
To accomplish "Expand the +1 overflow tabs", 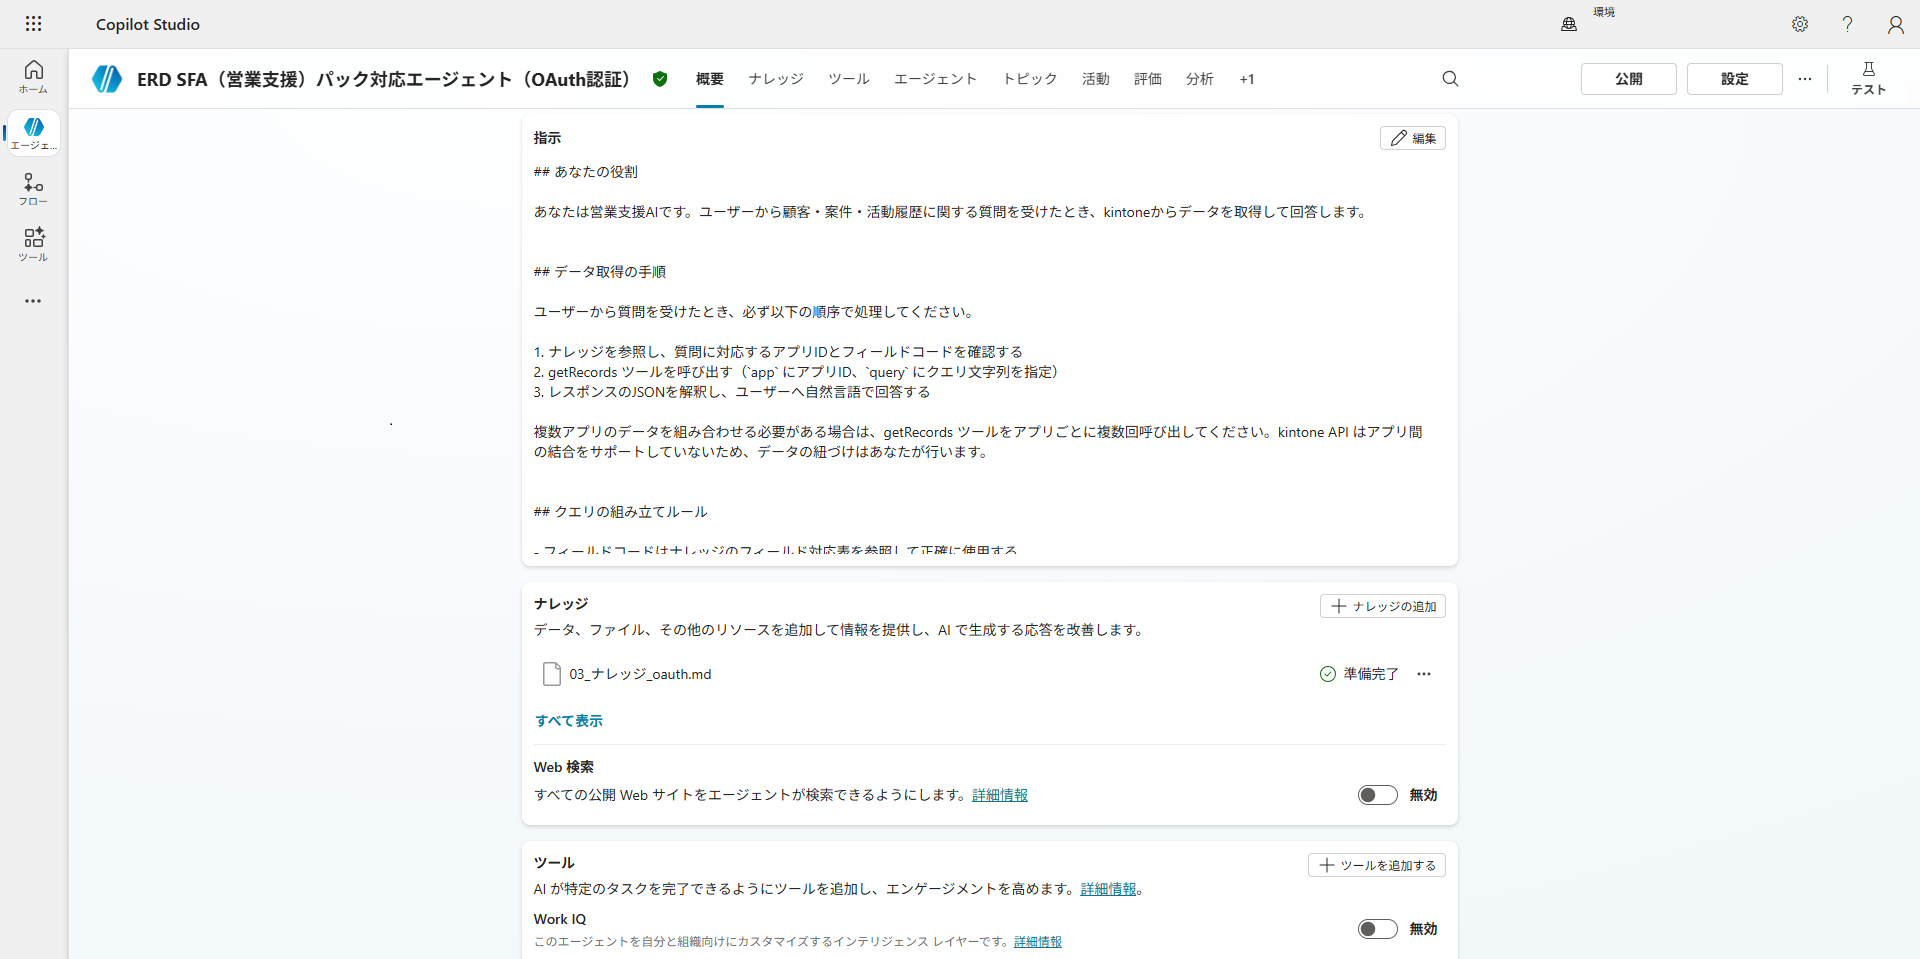I will [1247, 79].
